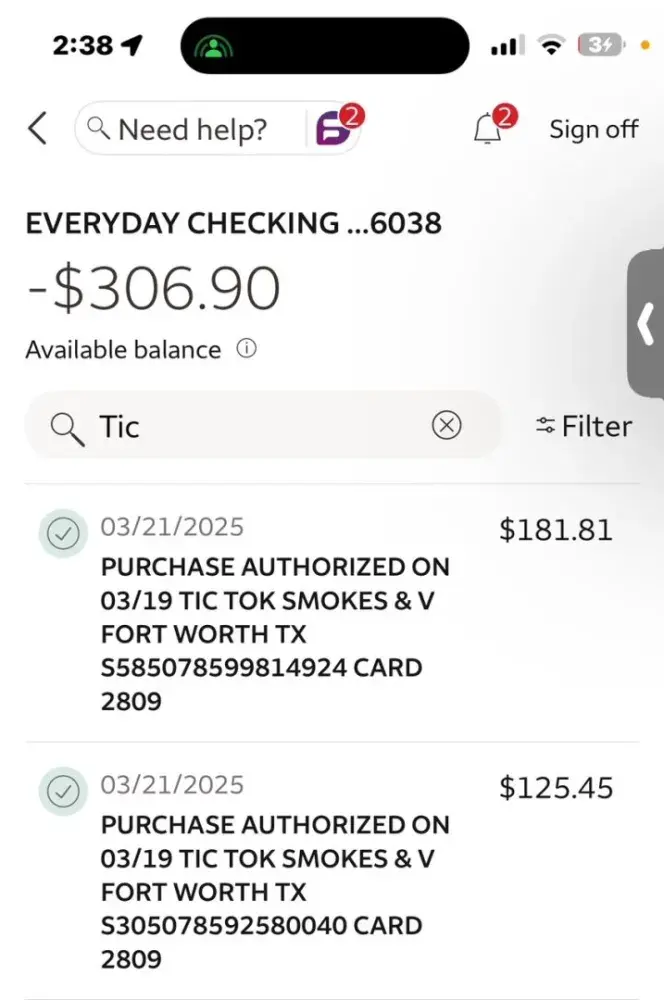The height and width of the screenshot is (1000, 664).
Task: Tap the Everyday Checking ...6038 heading
Action: pyautogui.click(x=233, y=222)
